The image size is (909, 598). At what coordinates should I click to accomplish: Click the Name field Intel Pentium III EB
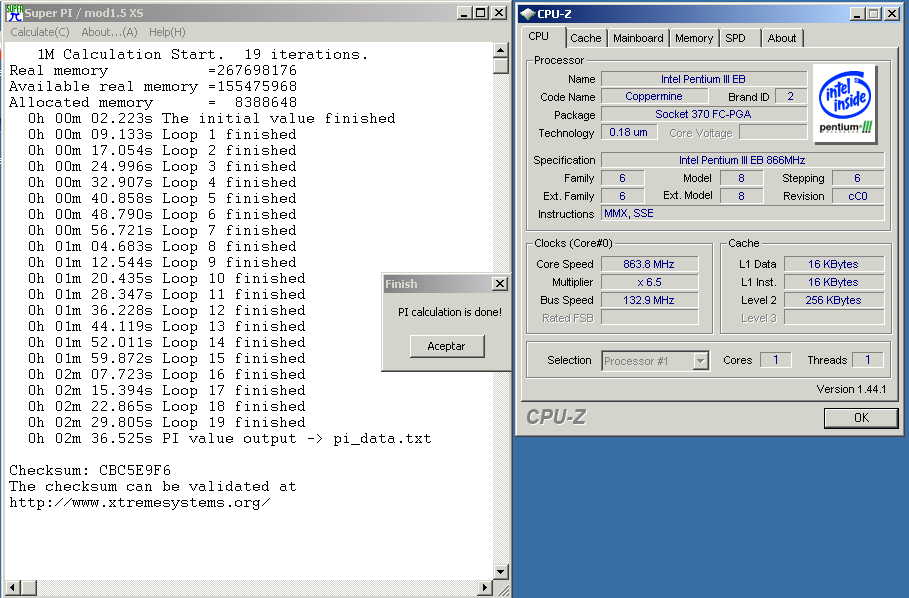[x=704, y=79]
